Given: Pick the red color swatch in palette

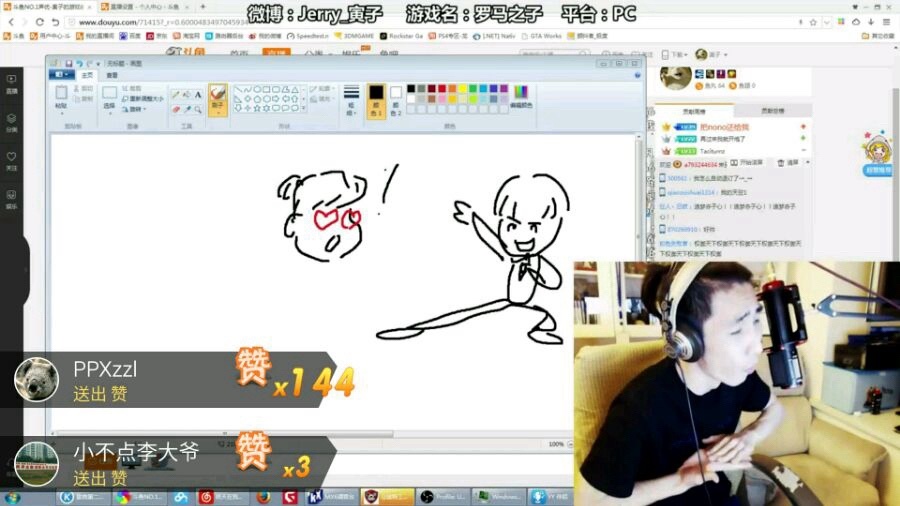Looking at the screenshot, I should click(442, 88).
